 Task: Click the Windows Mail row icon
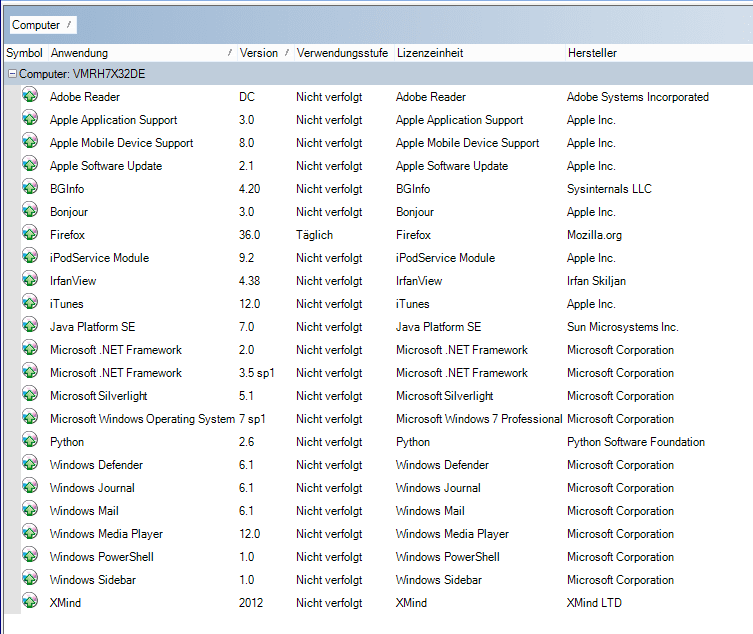coord(30,510)
